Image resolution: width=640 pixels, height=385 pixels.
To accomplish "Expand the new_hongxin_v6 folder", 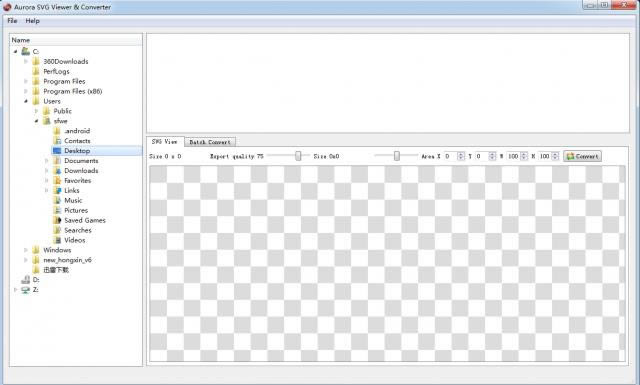I will tap(26, 260).
